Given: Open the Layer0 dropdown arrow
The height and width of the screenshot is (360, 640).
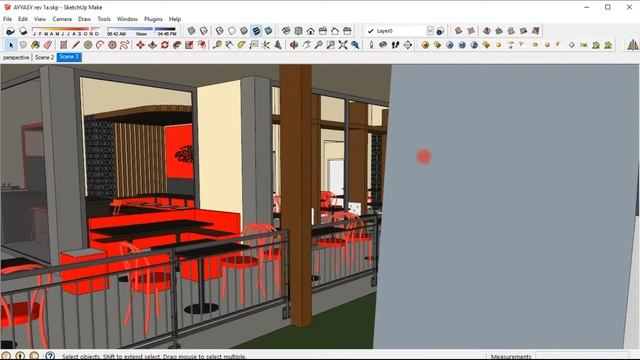Looking at the screenshot, I should (430, 31).
